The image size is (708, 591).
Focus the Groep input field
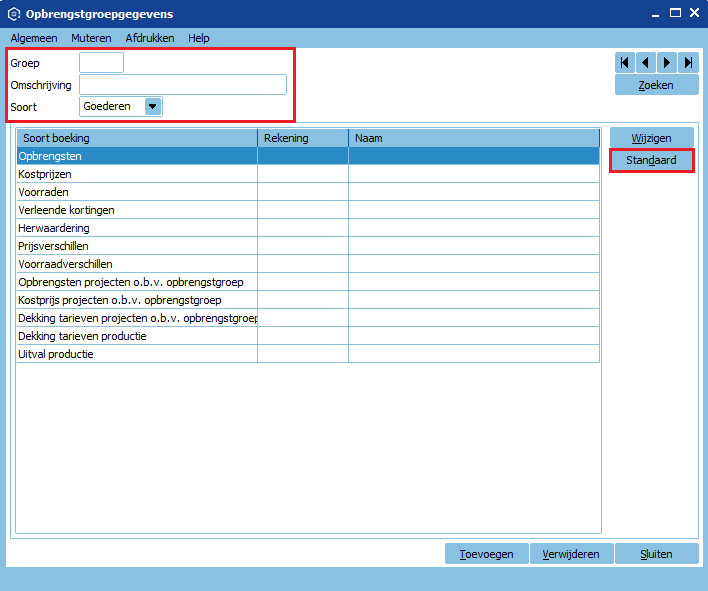click(x=101, y=63)
